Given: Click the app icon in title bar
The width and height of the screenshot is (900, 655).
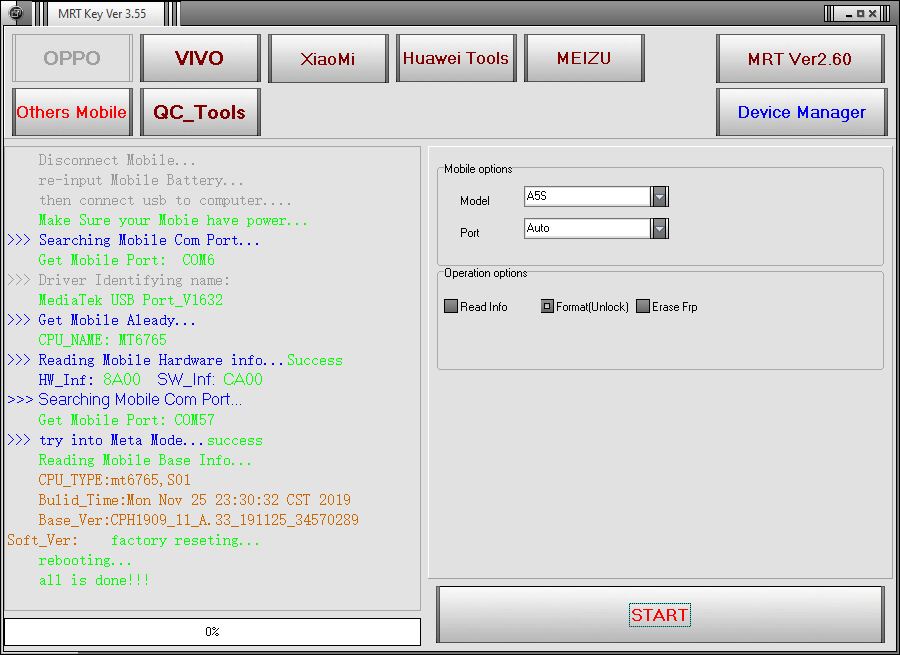Looking at the screenshot, I should pos(17,13).
